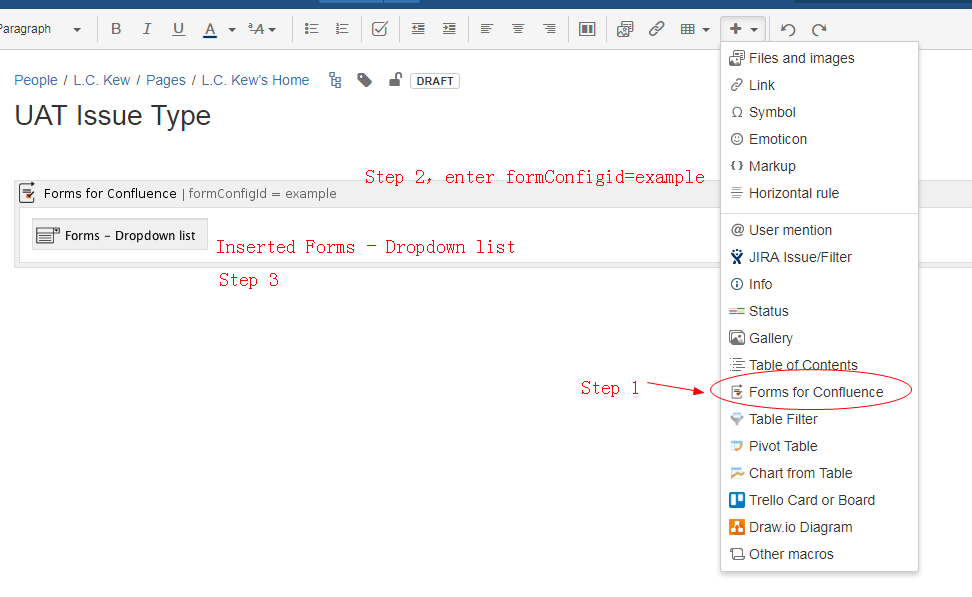Click the DRAFT status badge
This screenshot has width=972, height=597.
(x=435, y=81)
